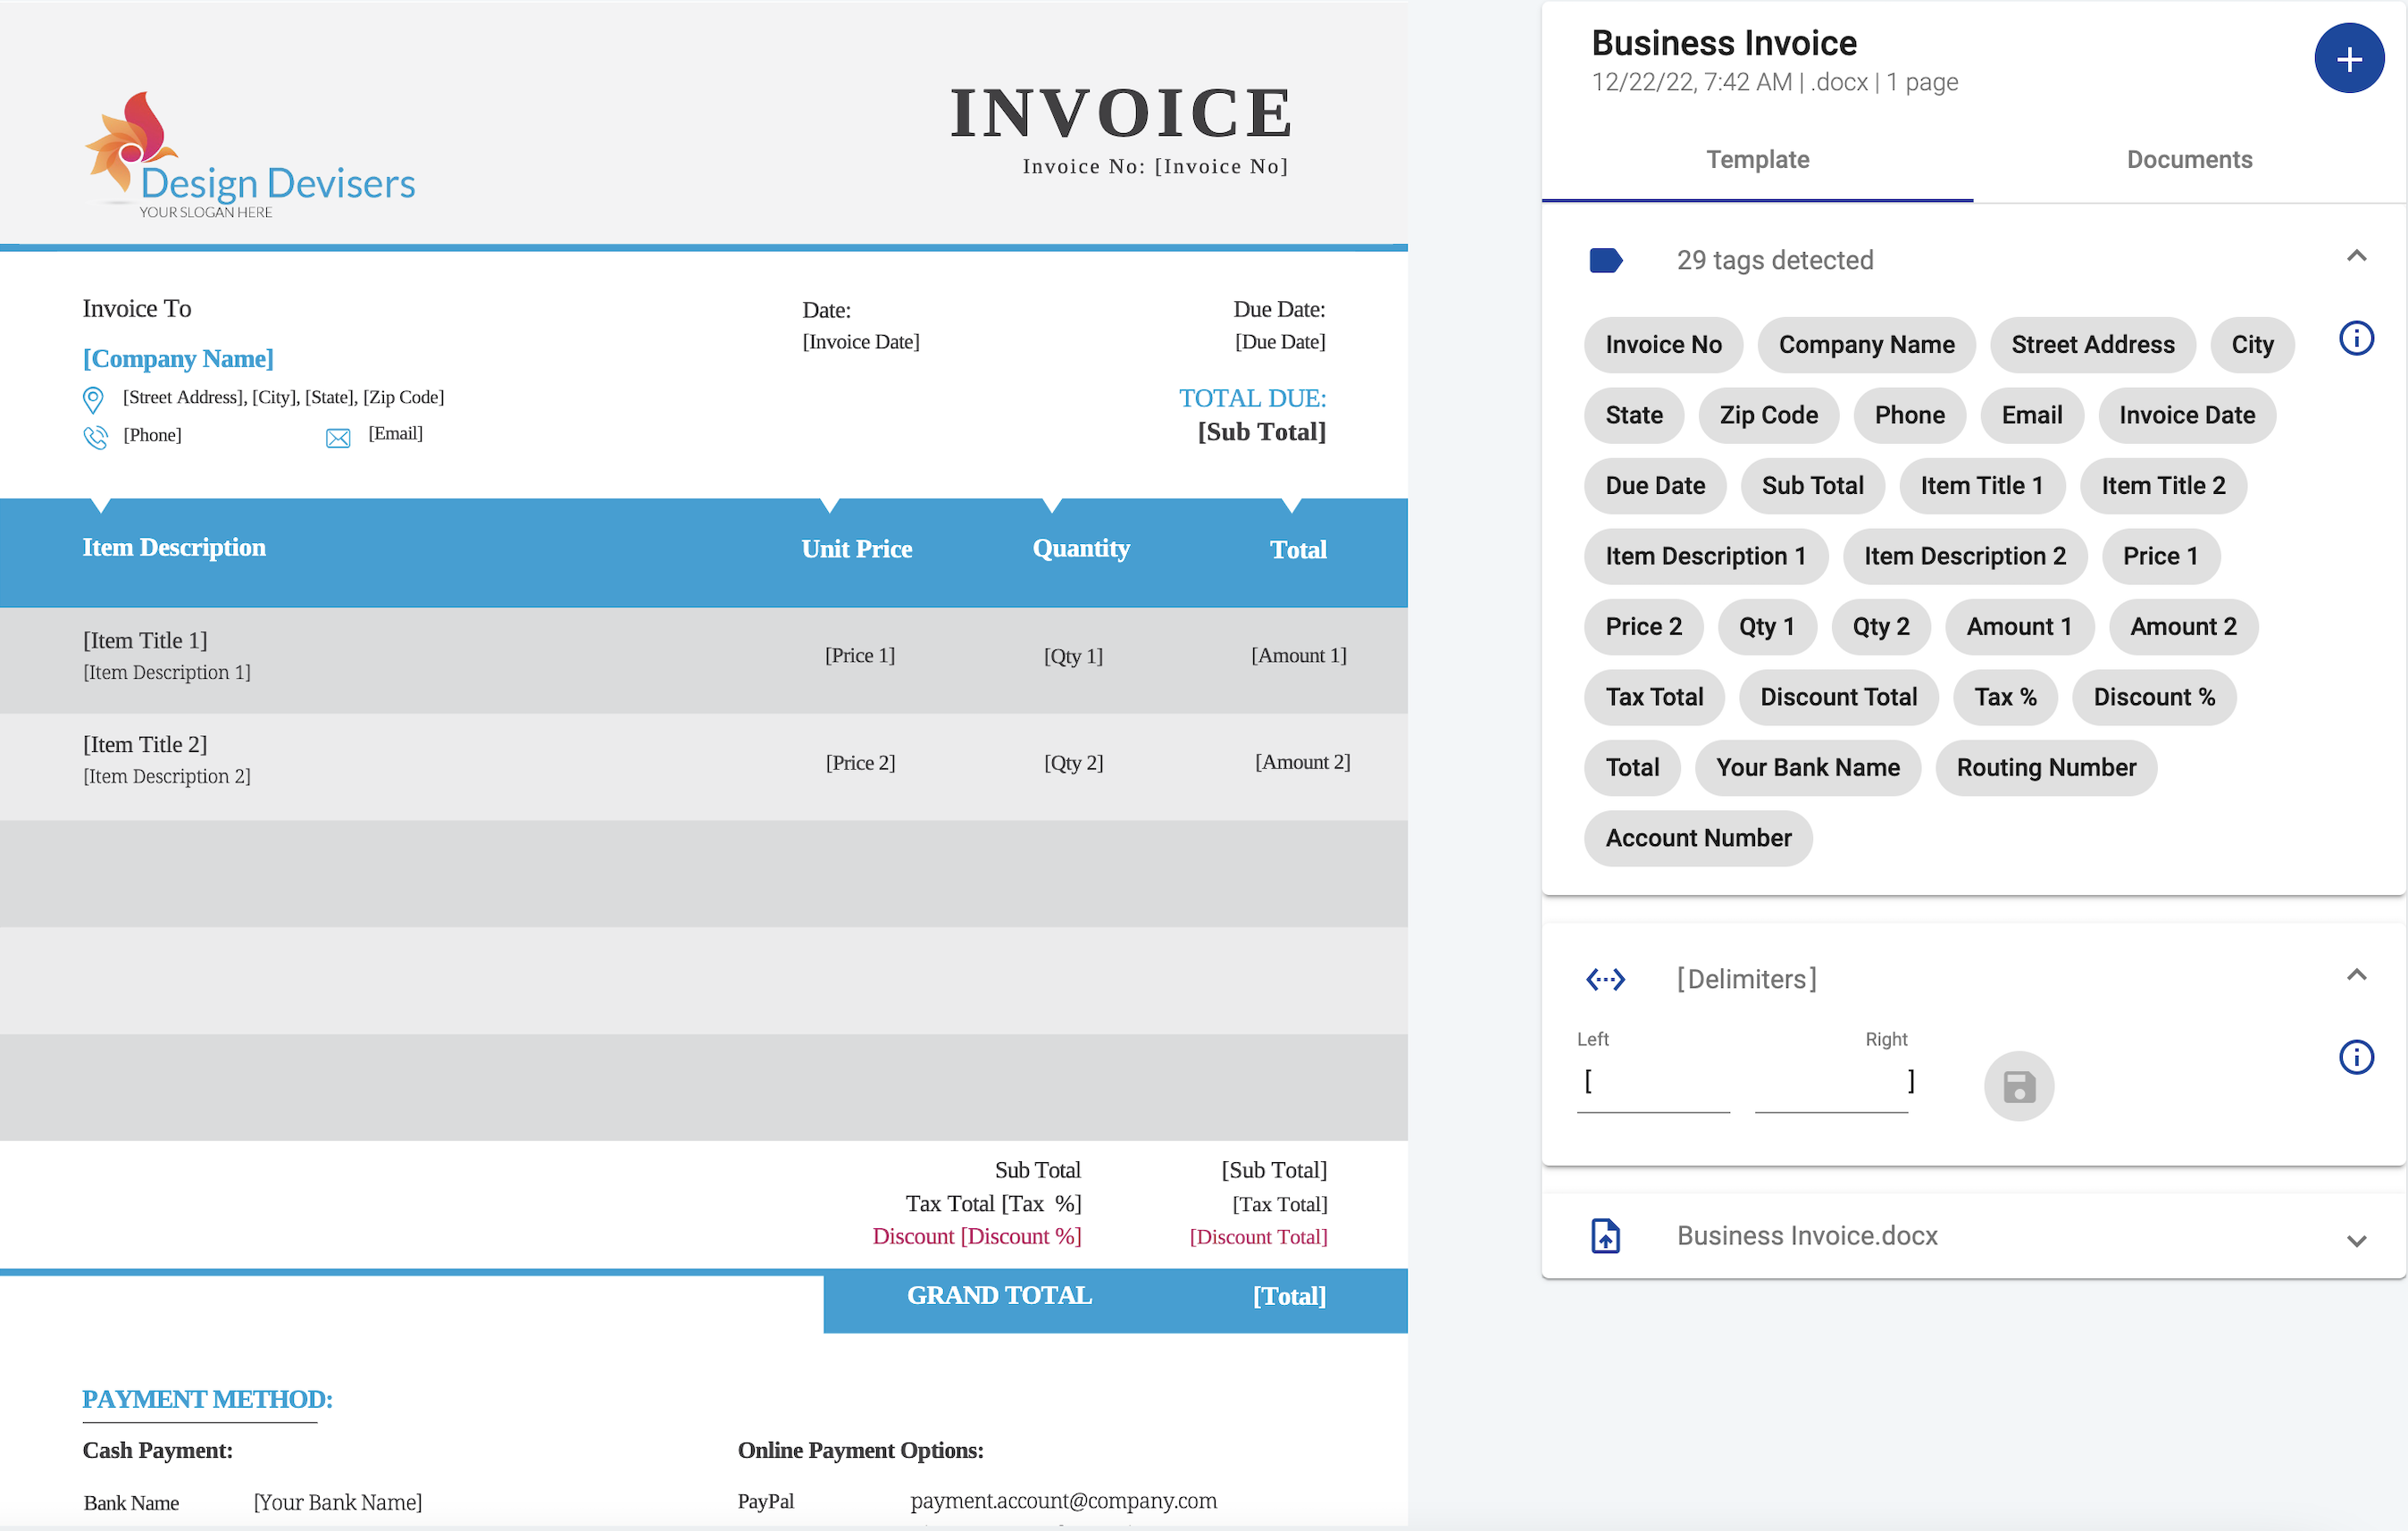Switch to the Documents tab
The width and height of the screenshot is (2408, 1531).
click(2190, 159)
